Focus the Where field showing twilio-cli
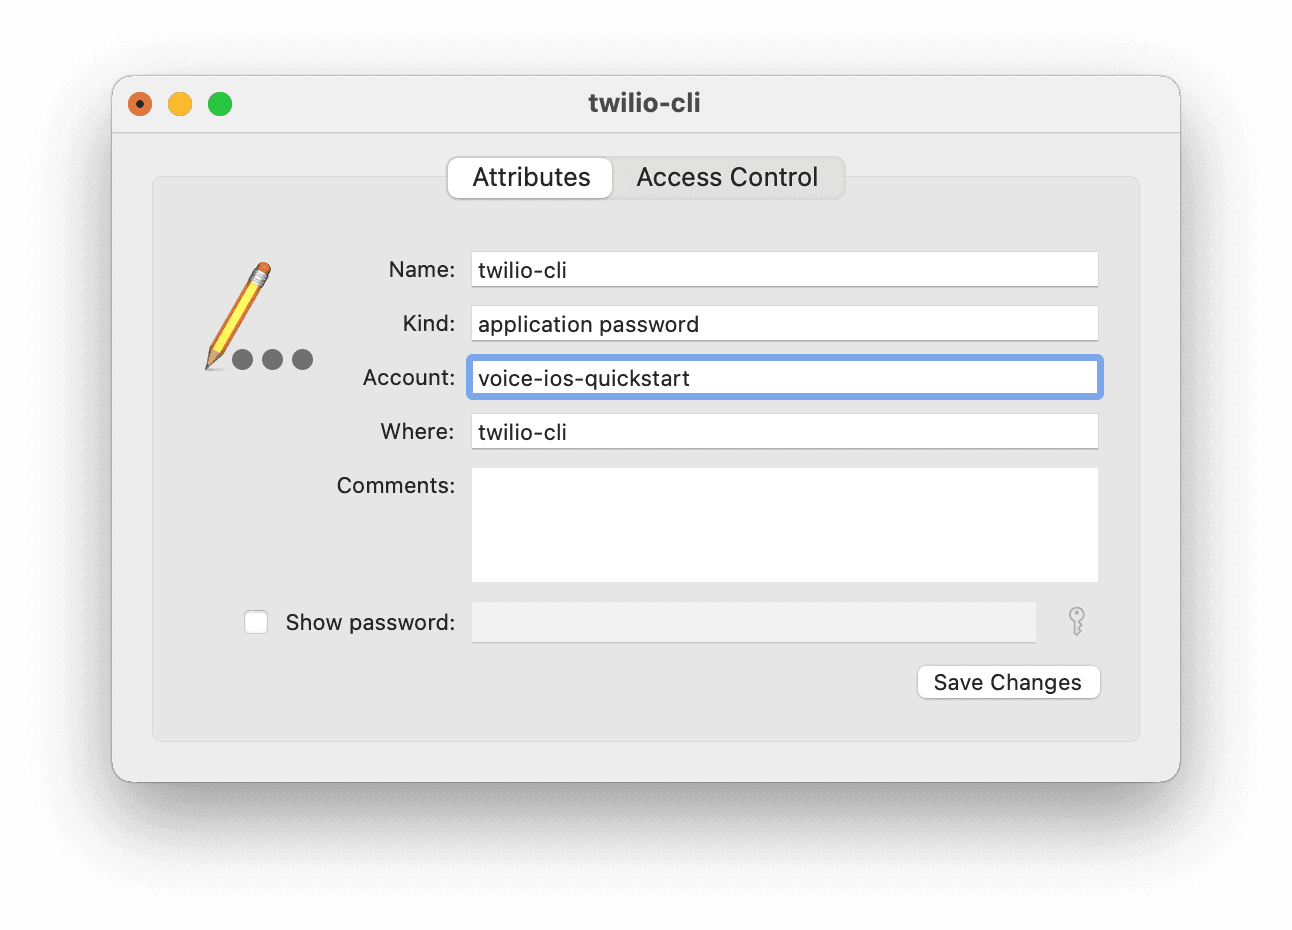This screenshot has height=930, width=1292. click(x=784, y=431)
